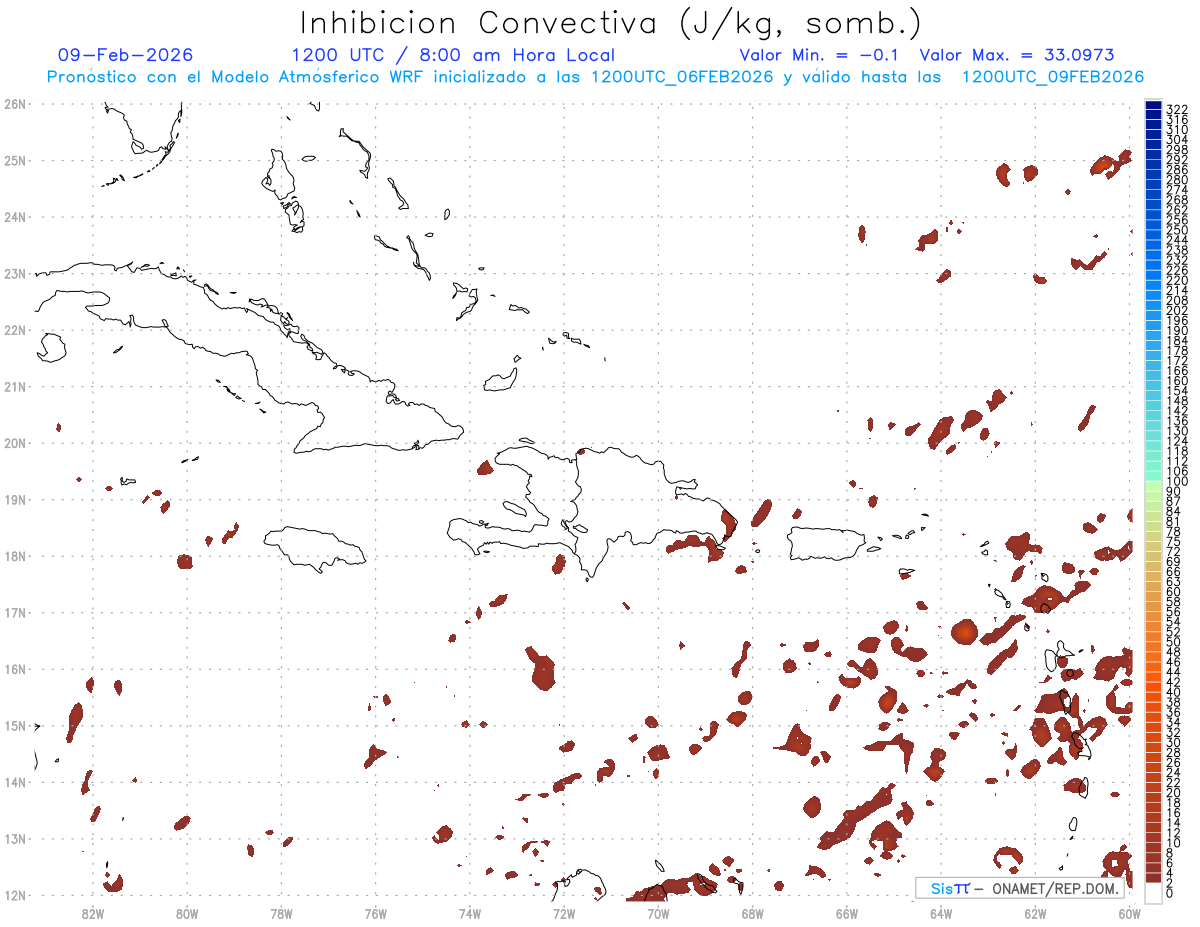Click the 23N latitude axis label
The width and height of the screenshot is (1200, 927).
[15, 273]
